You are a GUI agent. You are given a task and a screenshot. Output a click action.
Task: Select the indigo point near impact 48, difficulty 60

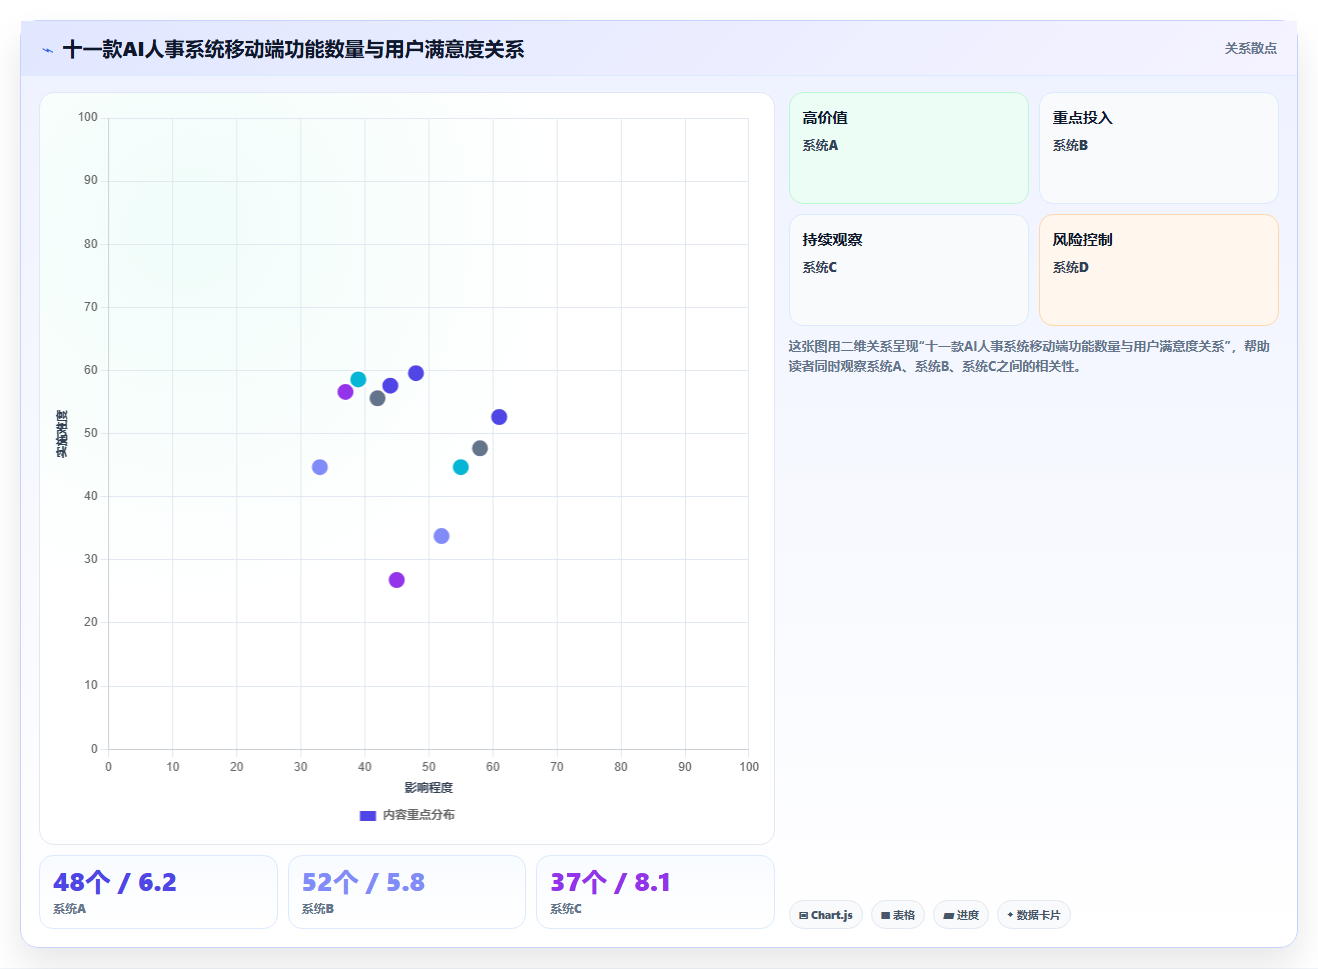tap(416, 373)
